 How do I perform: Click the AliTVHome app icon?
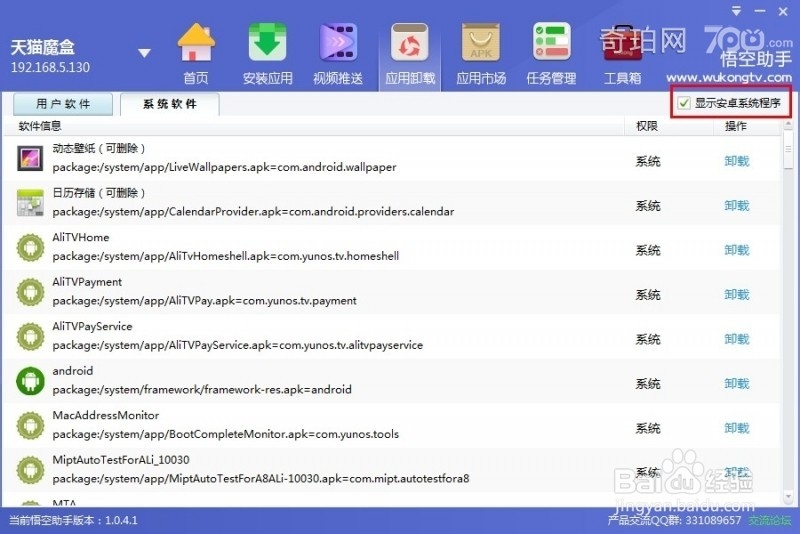pyautogui.click(x=30, y=247)
